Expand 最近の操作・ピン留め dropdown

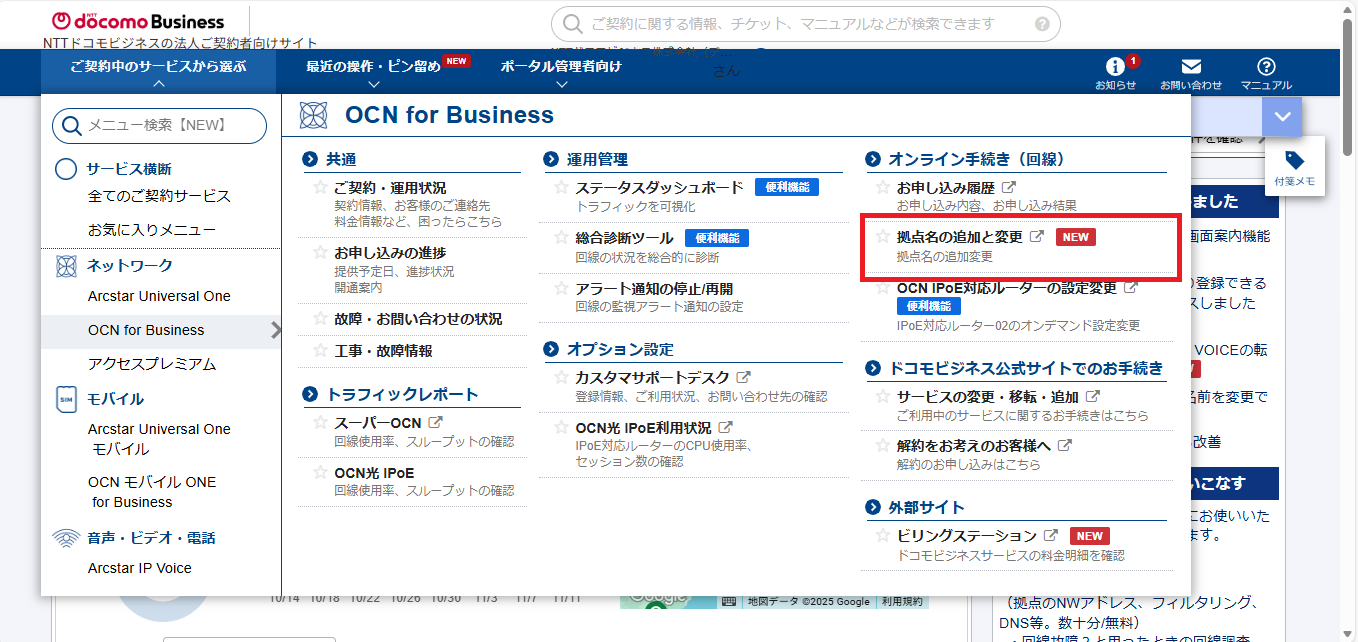click(373, 68)
